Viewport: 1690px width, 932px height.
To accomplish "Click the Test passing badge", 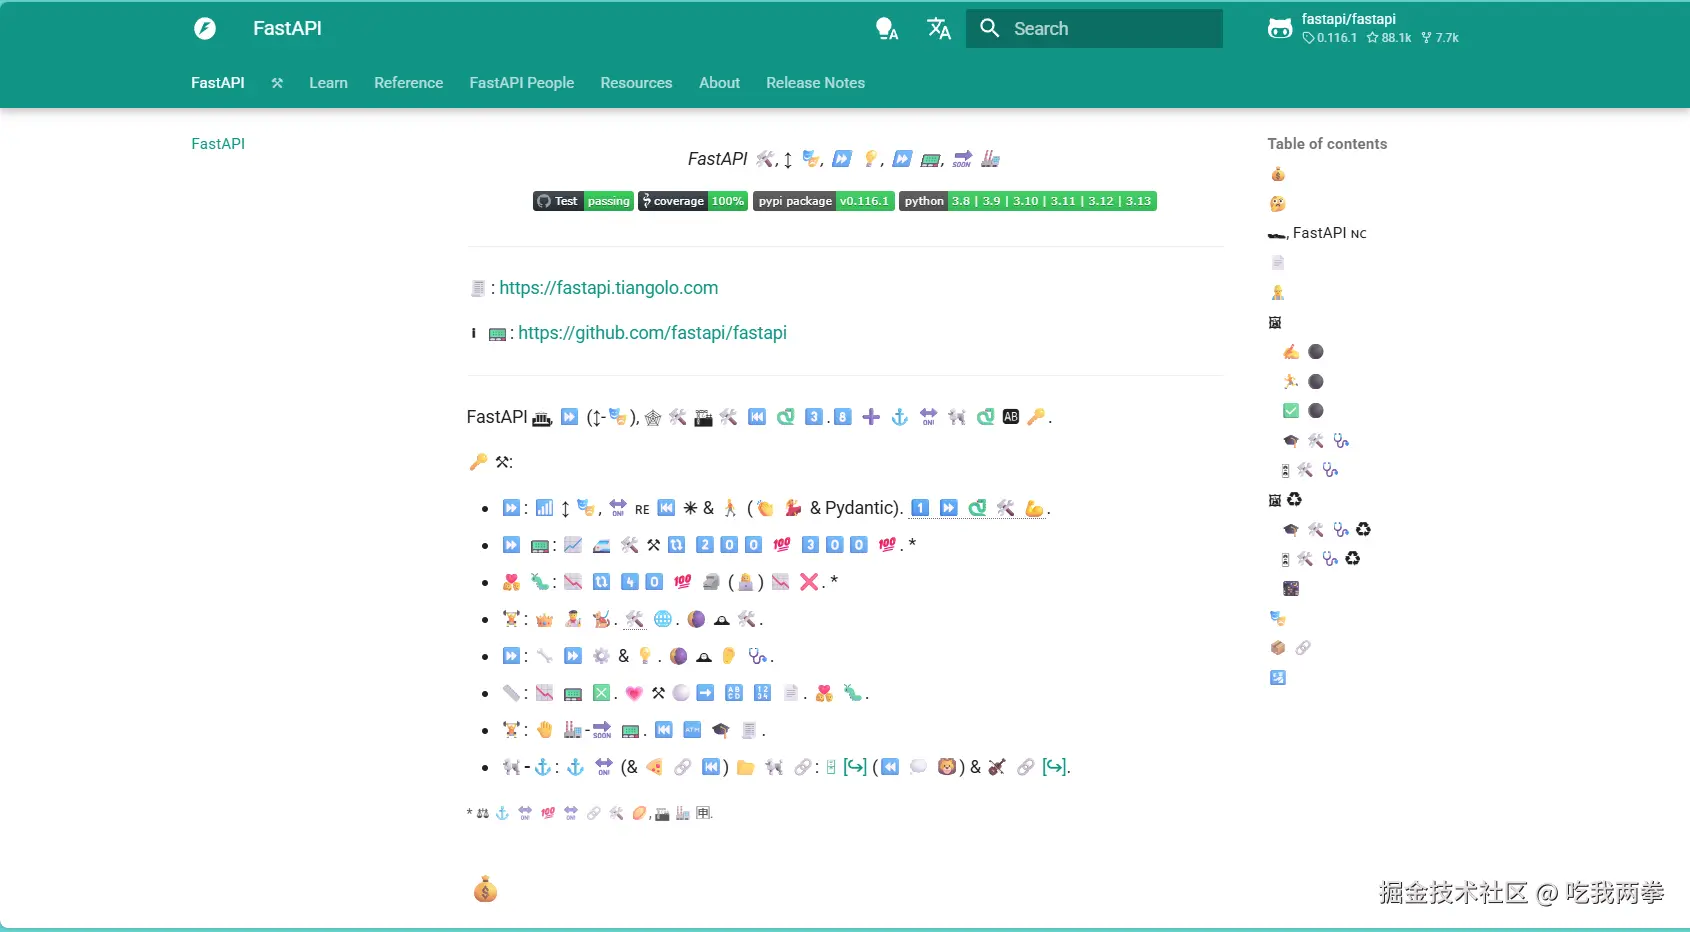I will (x=583, y=201).
